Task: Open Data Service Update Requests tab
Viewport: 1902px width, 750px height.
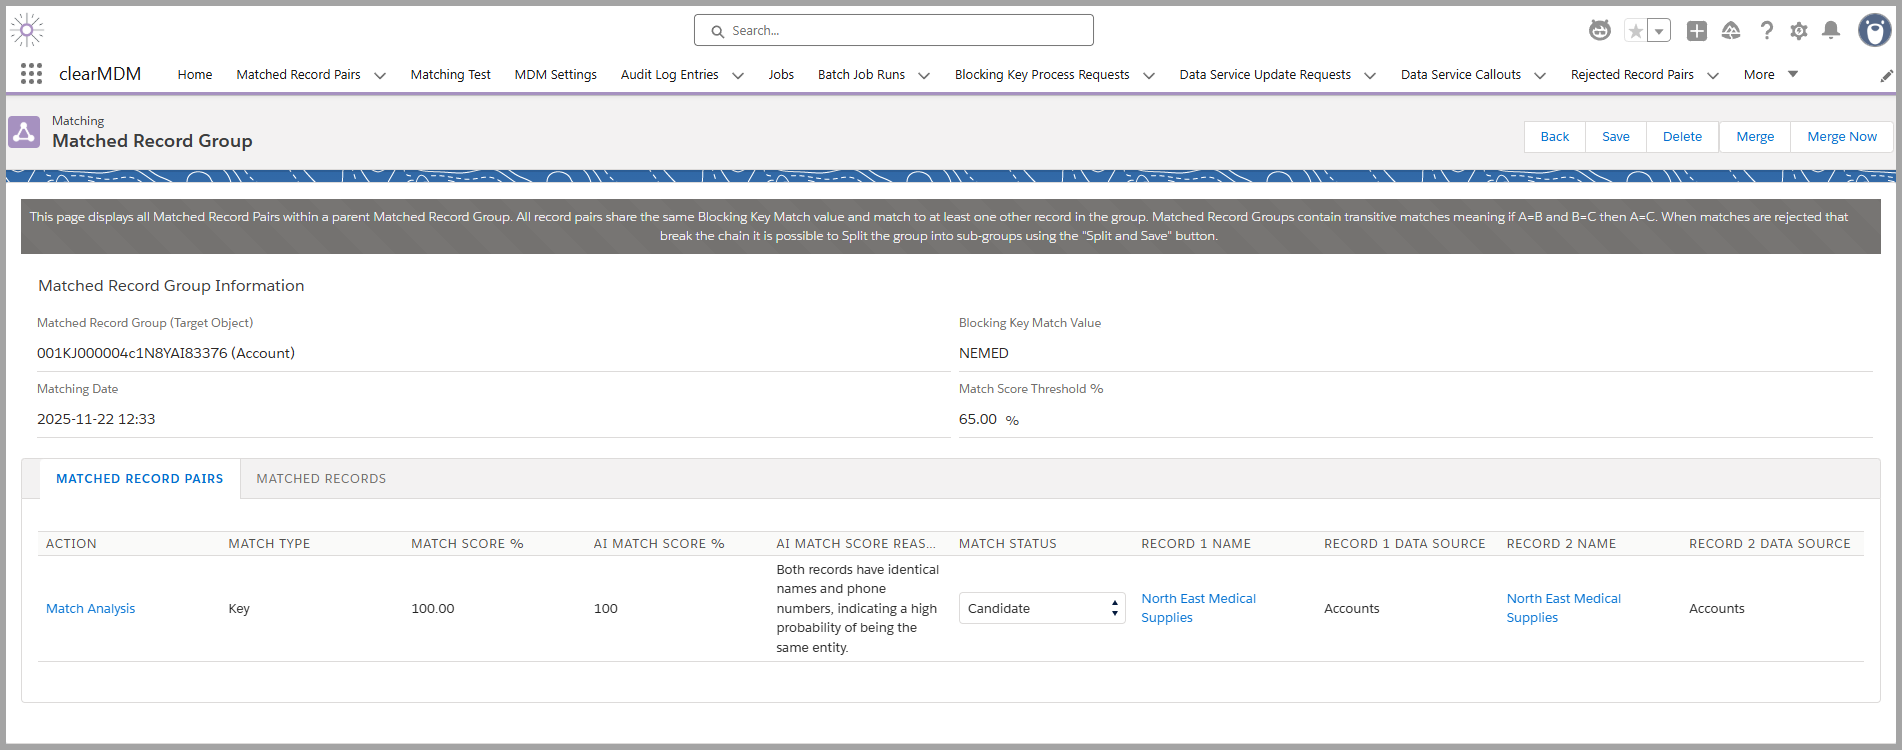Action: [1265, 74]
